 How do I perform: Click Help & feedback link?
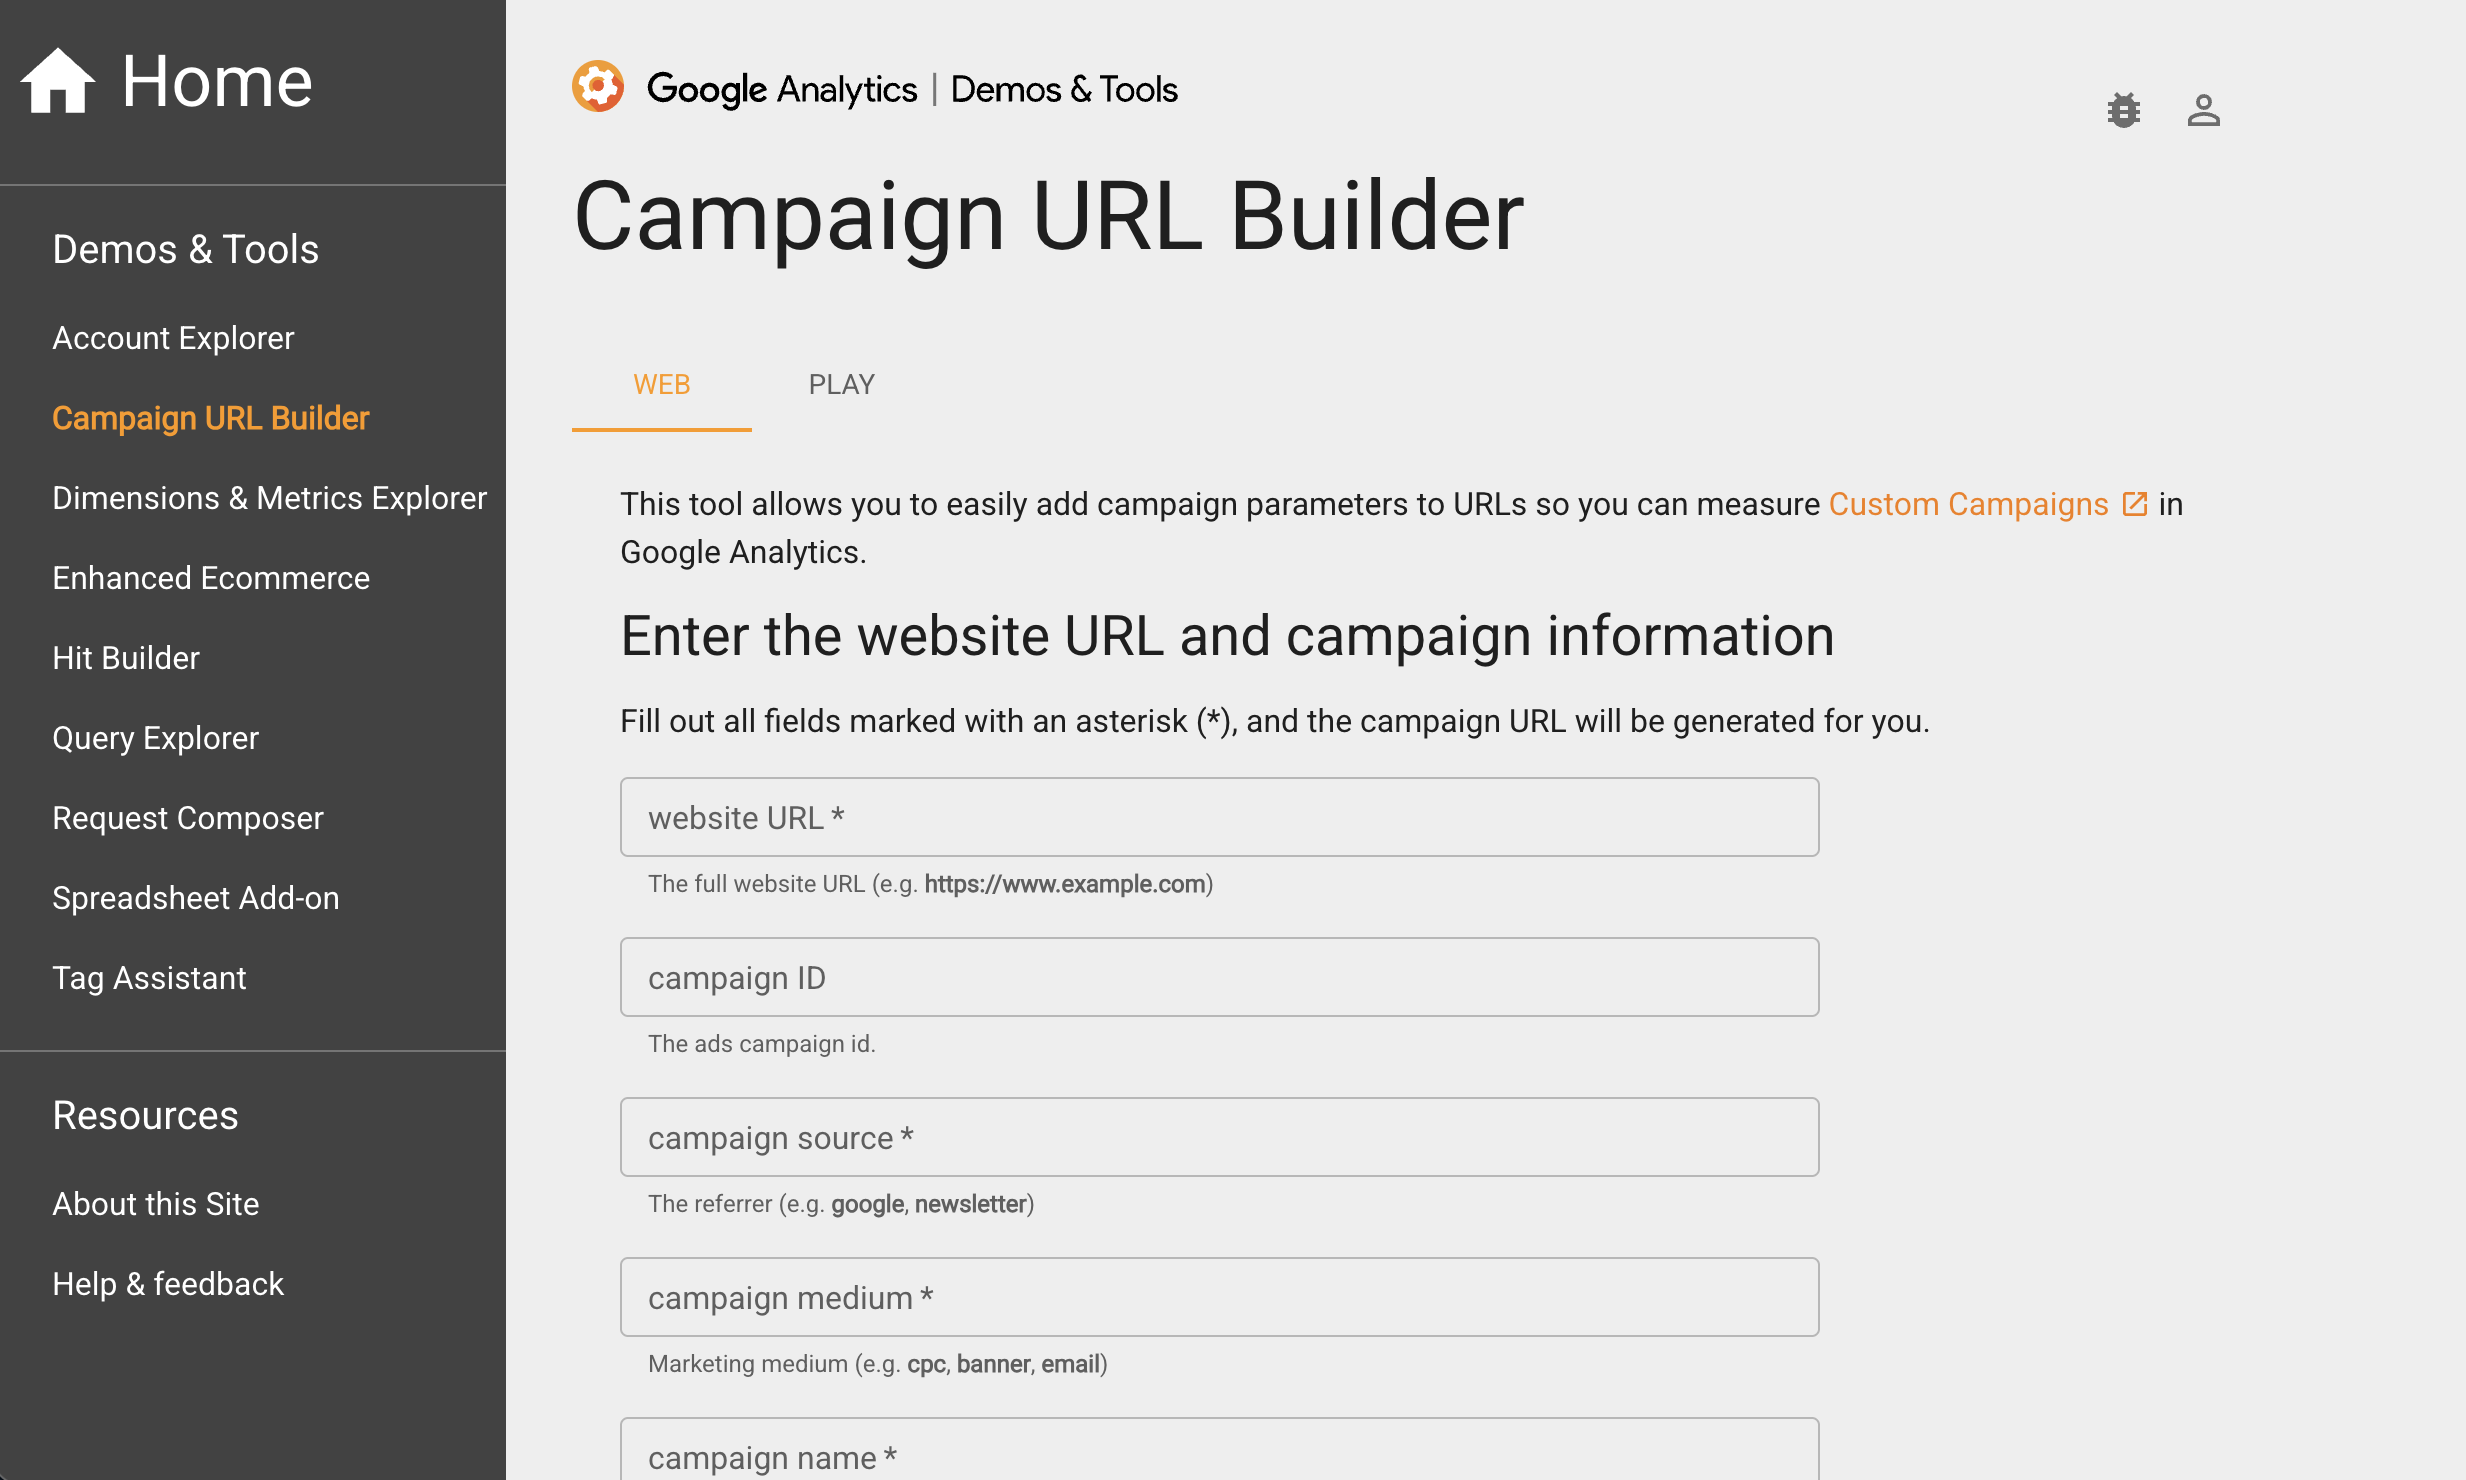(x=168, y=1284)
